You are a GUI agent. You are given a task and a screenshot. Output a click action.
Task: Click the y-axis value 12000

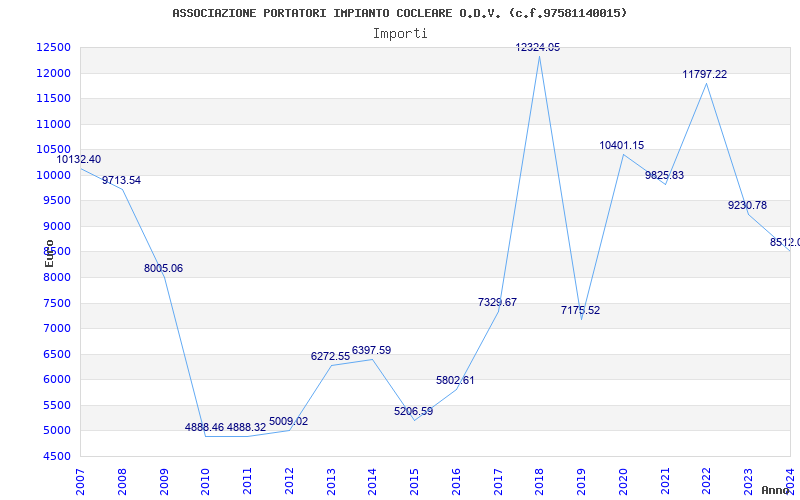pyautogui.click(x=54, y=73)
